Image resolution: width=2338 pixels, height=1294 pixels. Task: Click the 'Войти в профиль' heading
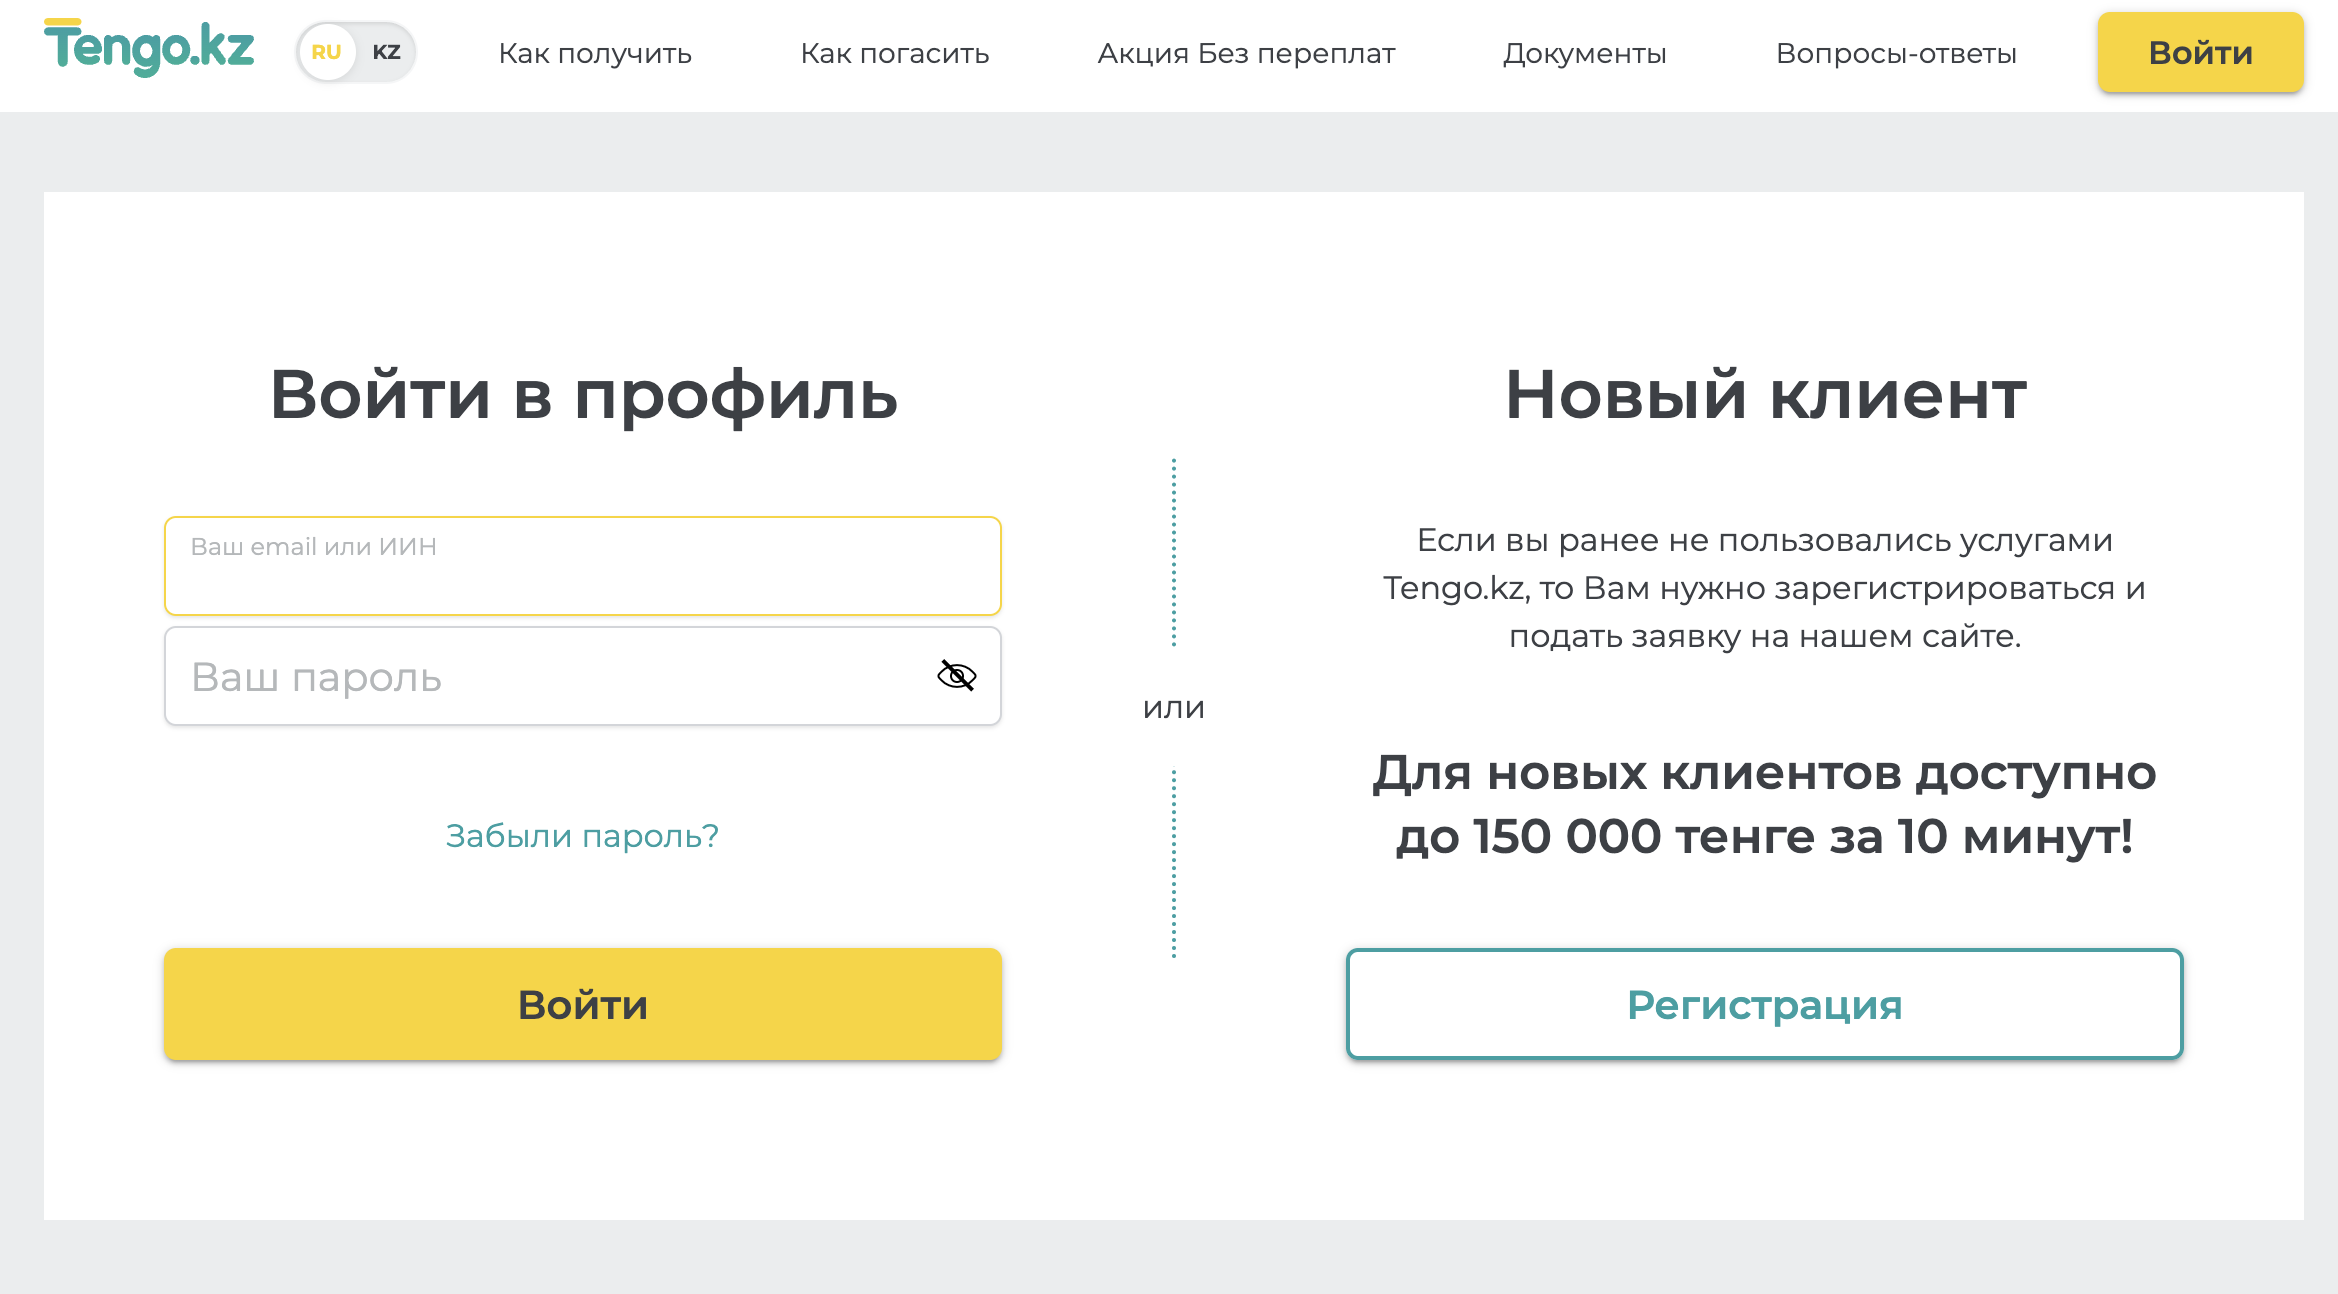[584, 395]
